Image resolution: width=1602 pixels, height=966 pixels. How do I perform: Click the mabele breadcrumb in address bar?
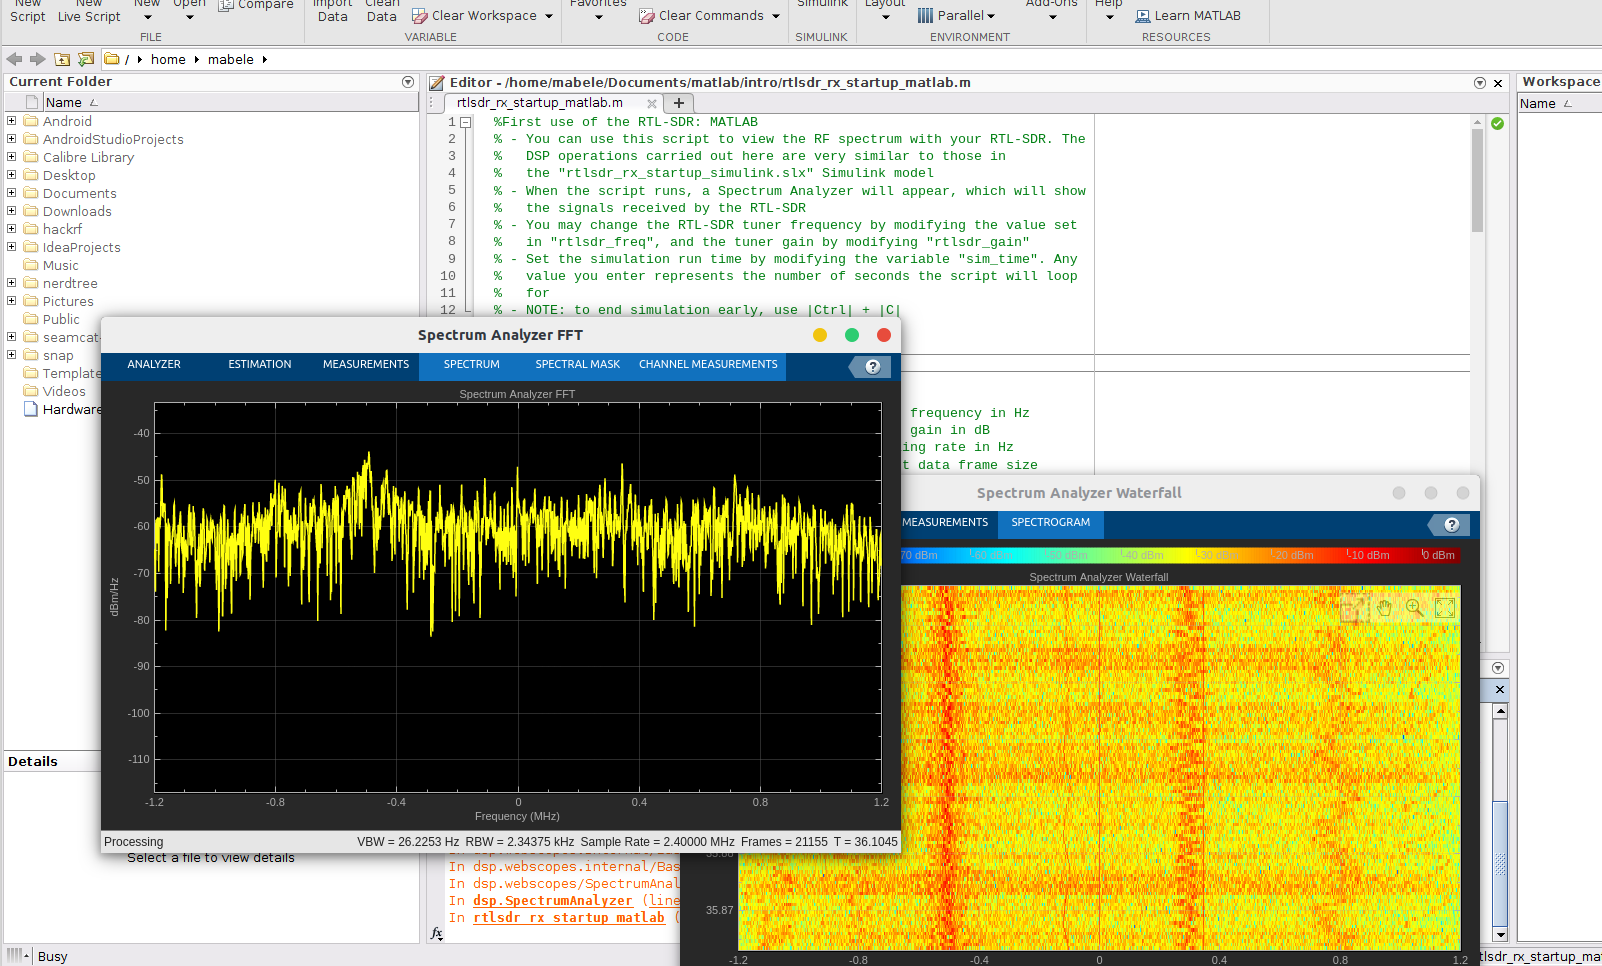point(231,60)
